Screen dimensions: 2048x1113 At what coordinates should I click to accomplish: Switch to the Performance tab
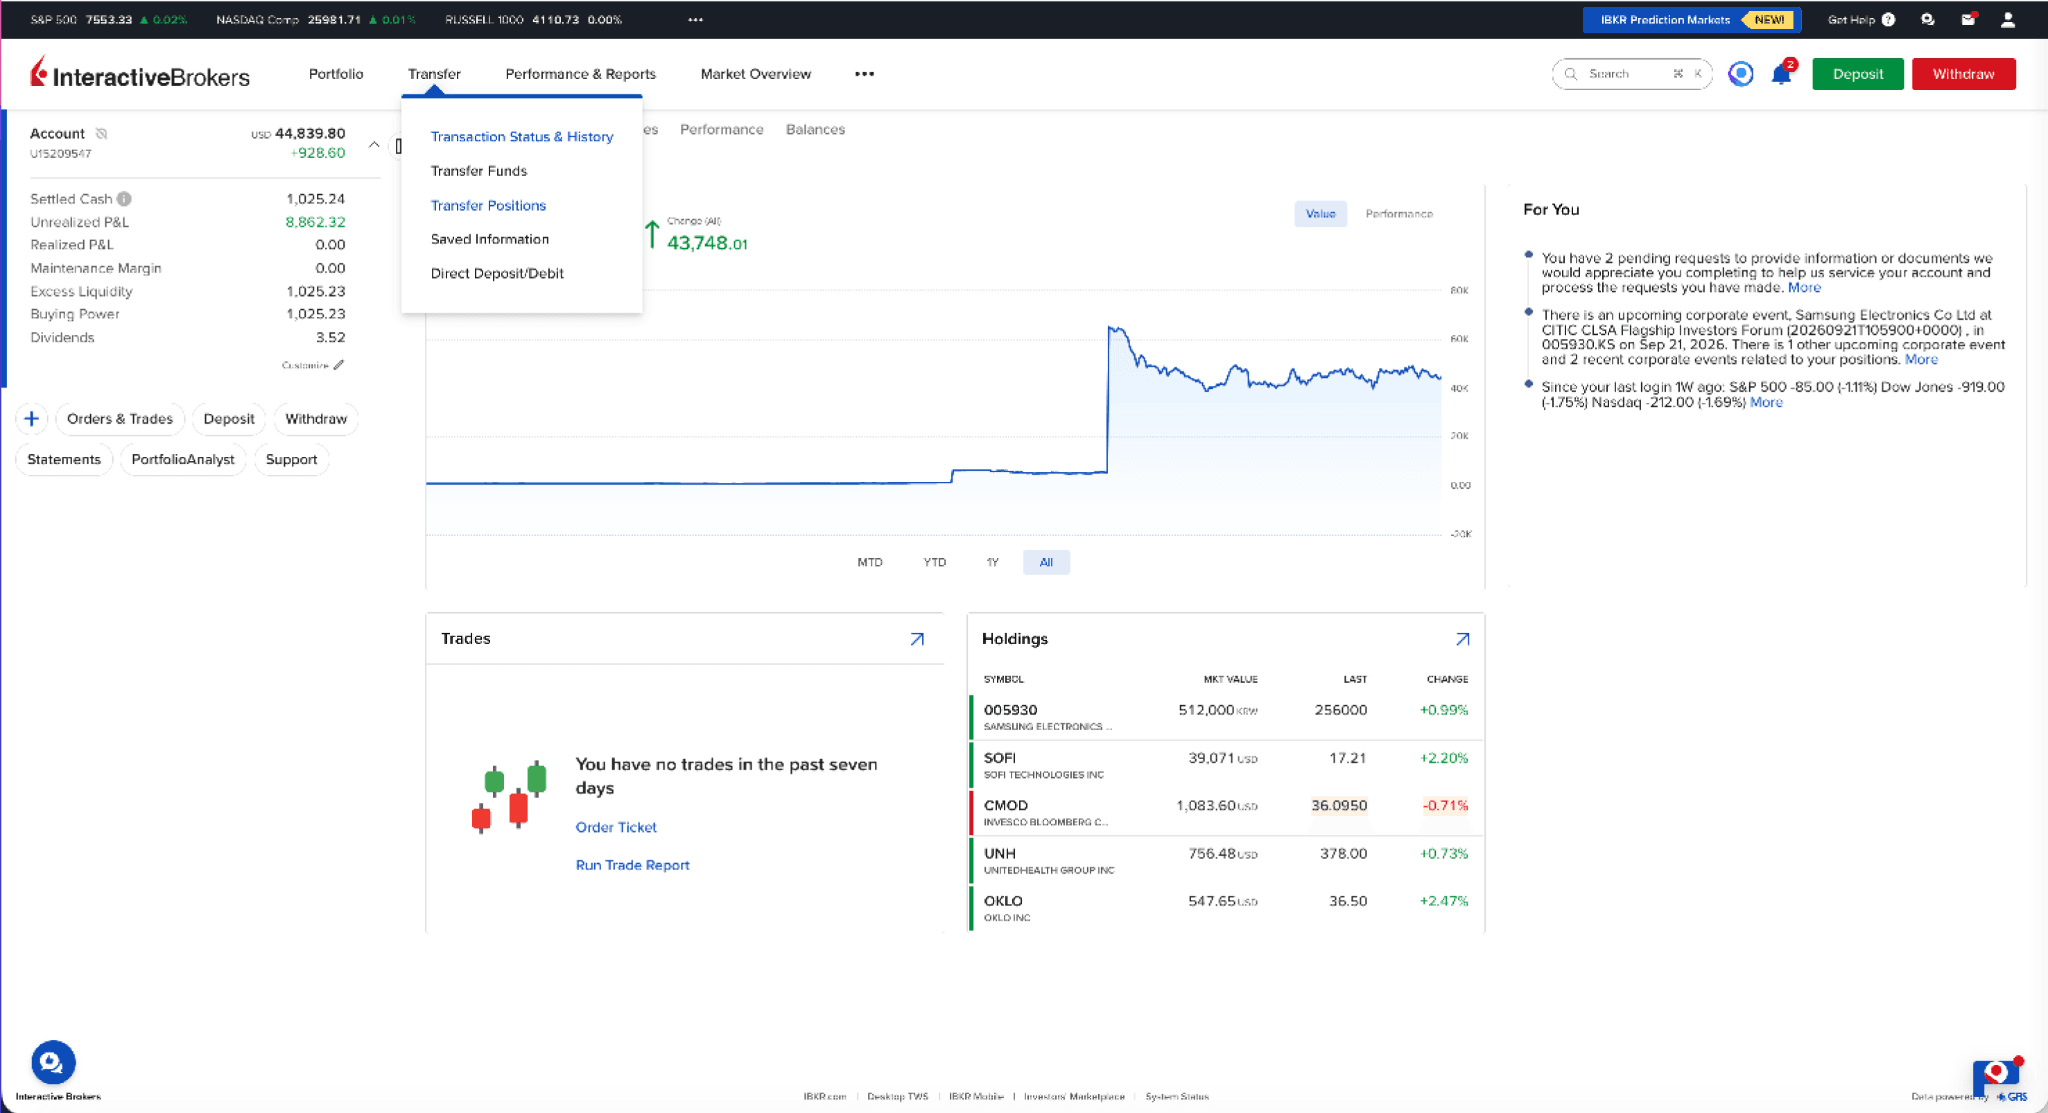[x=722, y=130]
